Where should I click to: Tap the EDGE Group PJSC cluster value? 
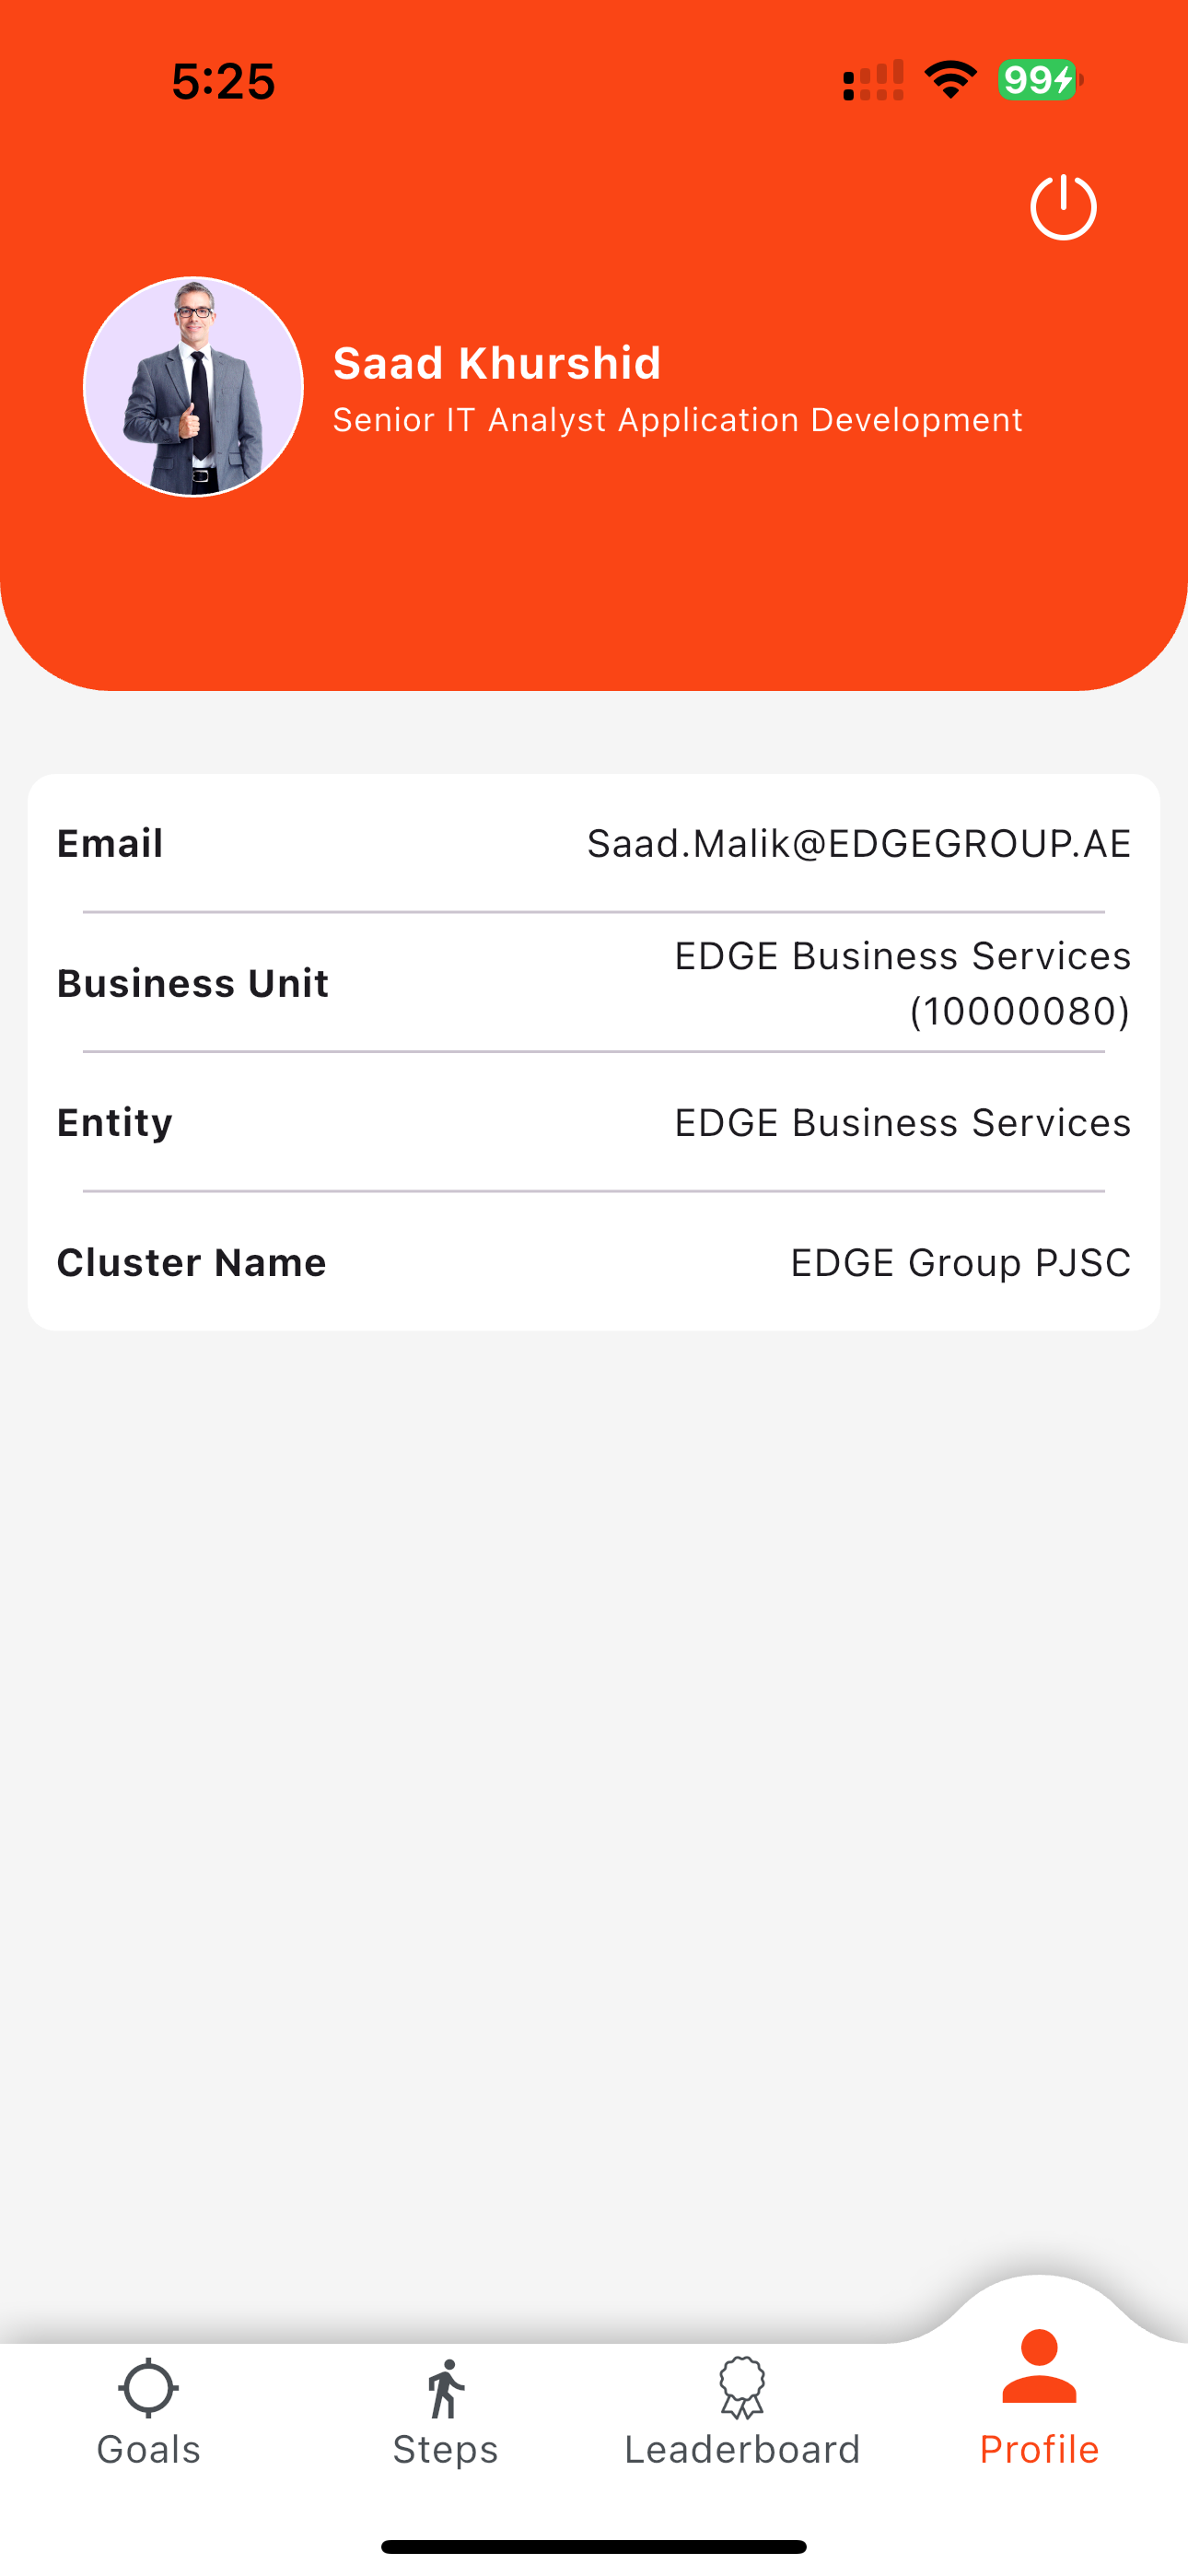pyautogui.click(x=961, y=1263)
